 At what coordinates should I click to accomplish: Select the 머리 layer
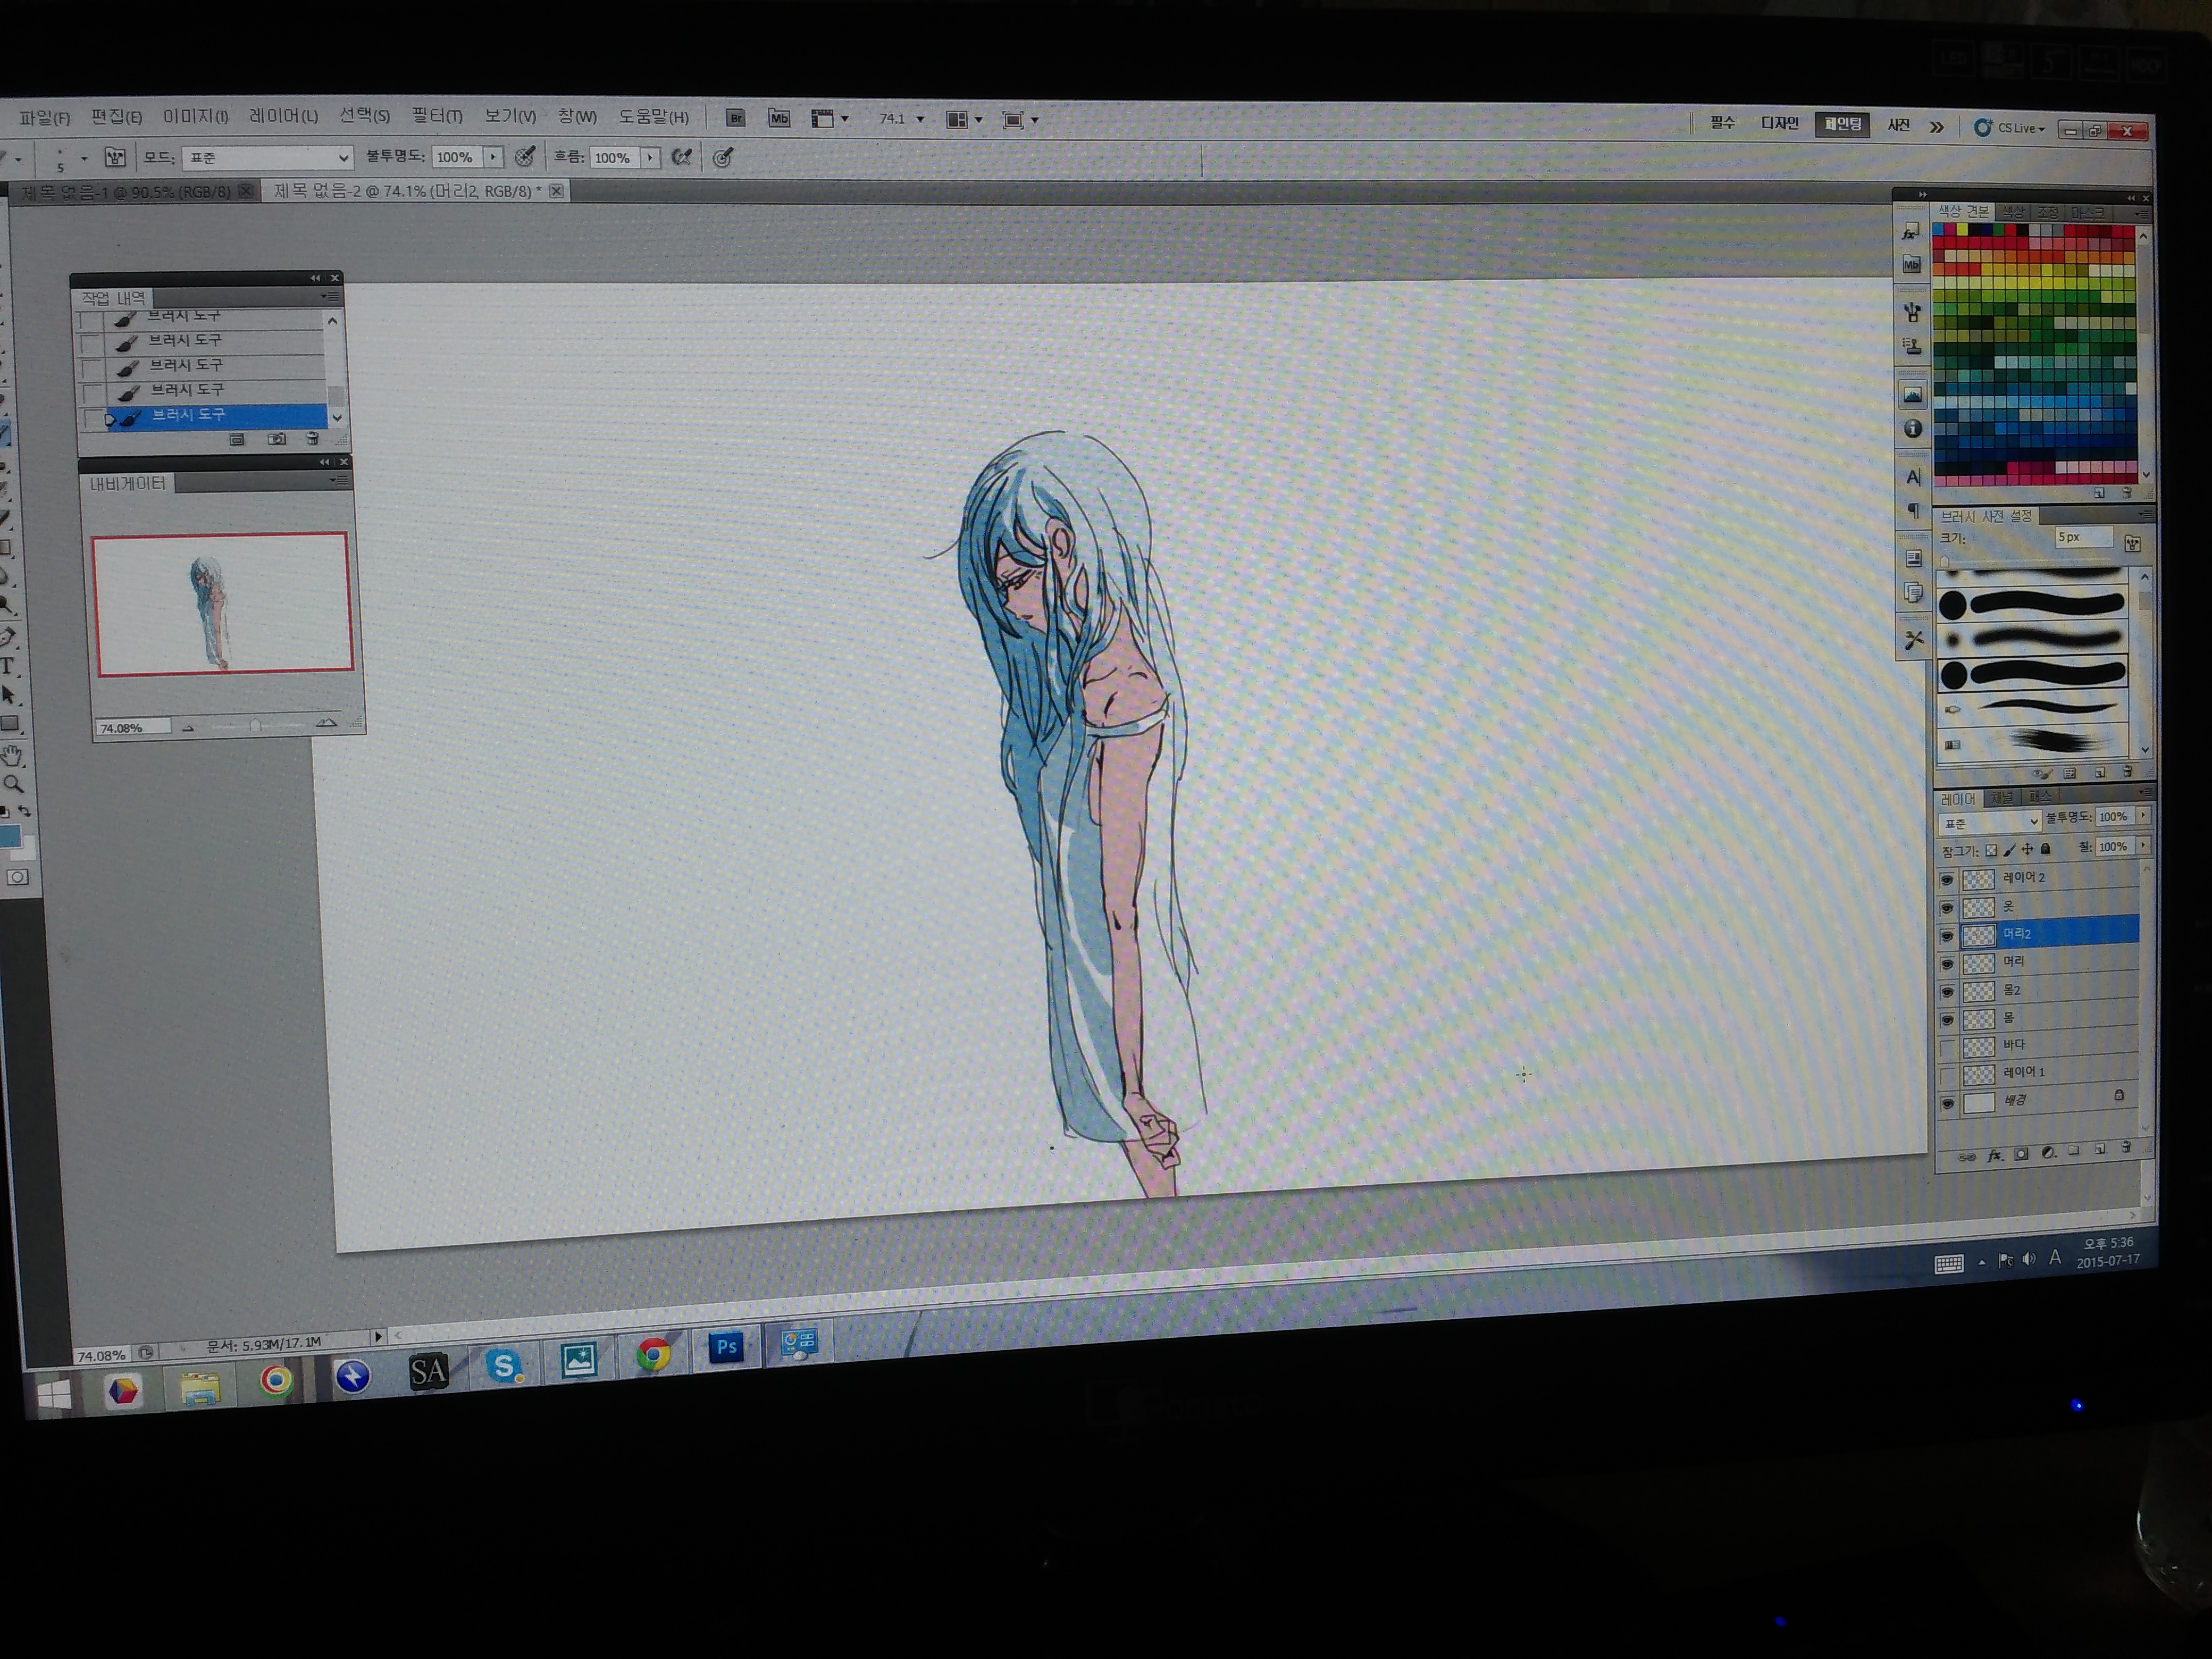click(2040, 962)
